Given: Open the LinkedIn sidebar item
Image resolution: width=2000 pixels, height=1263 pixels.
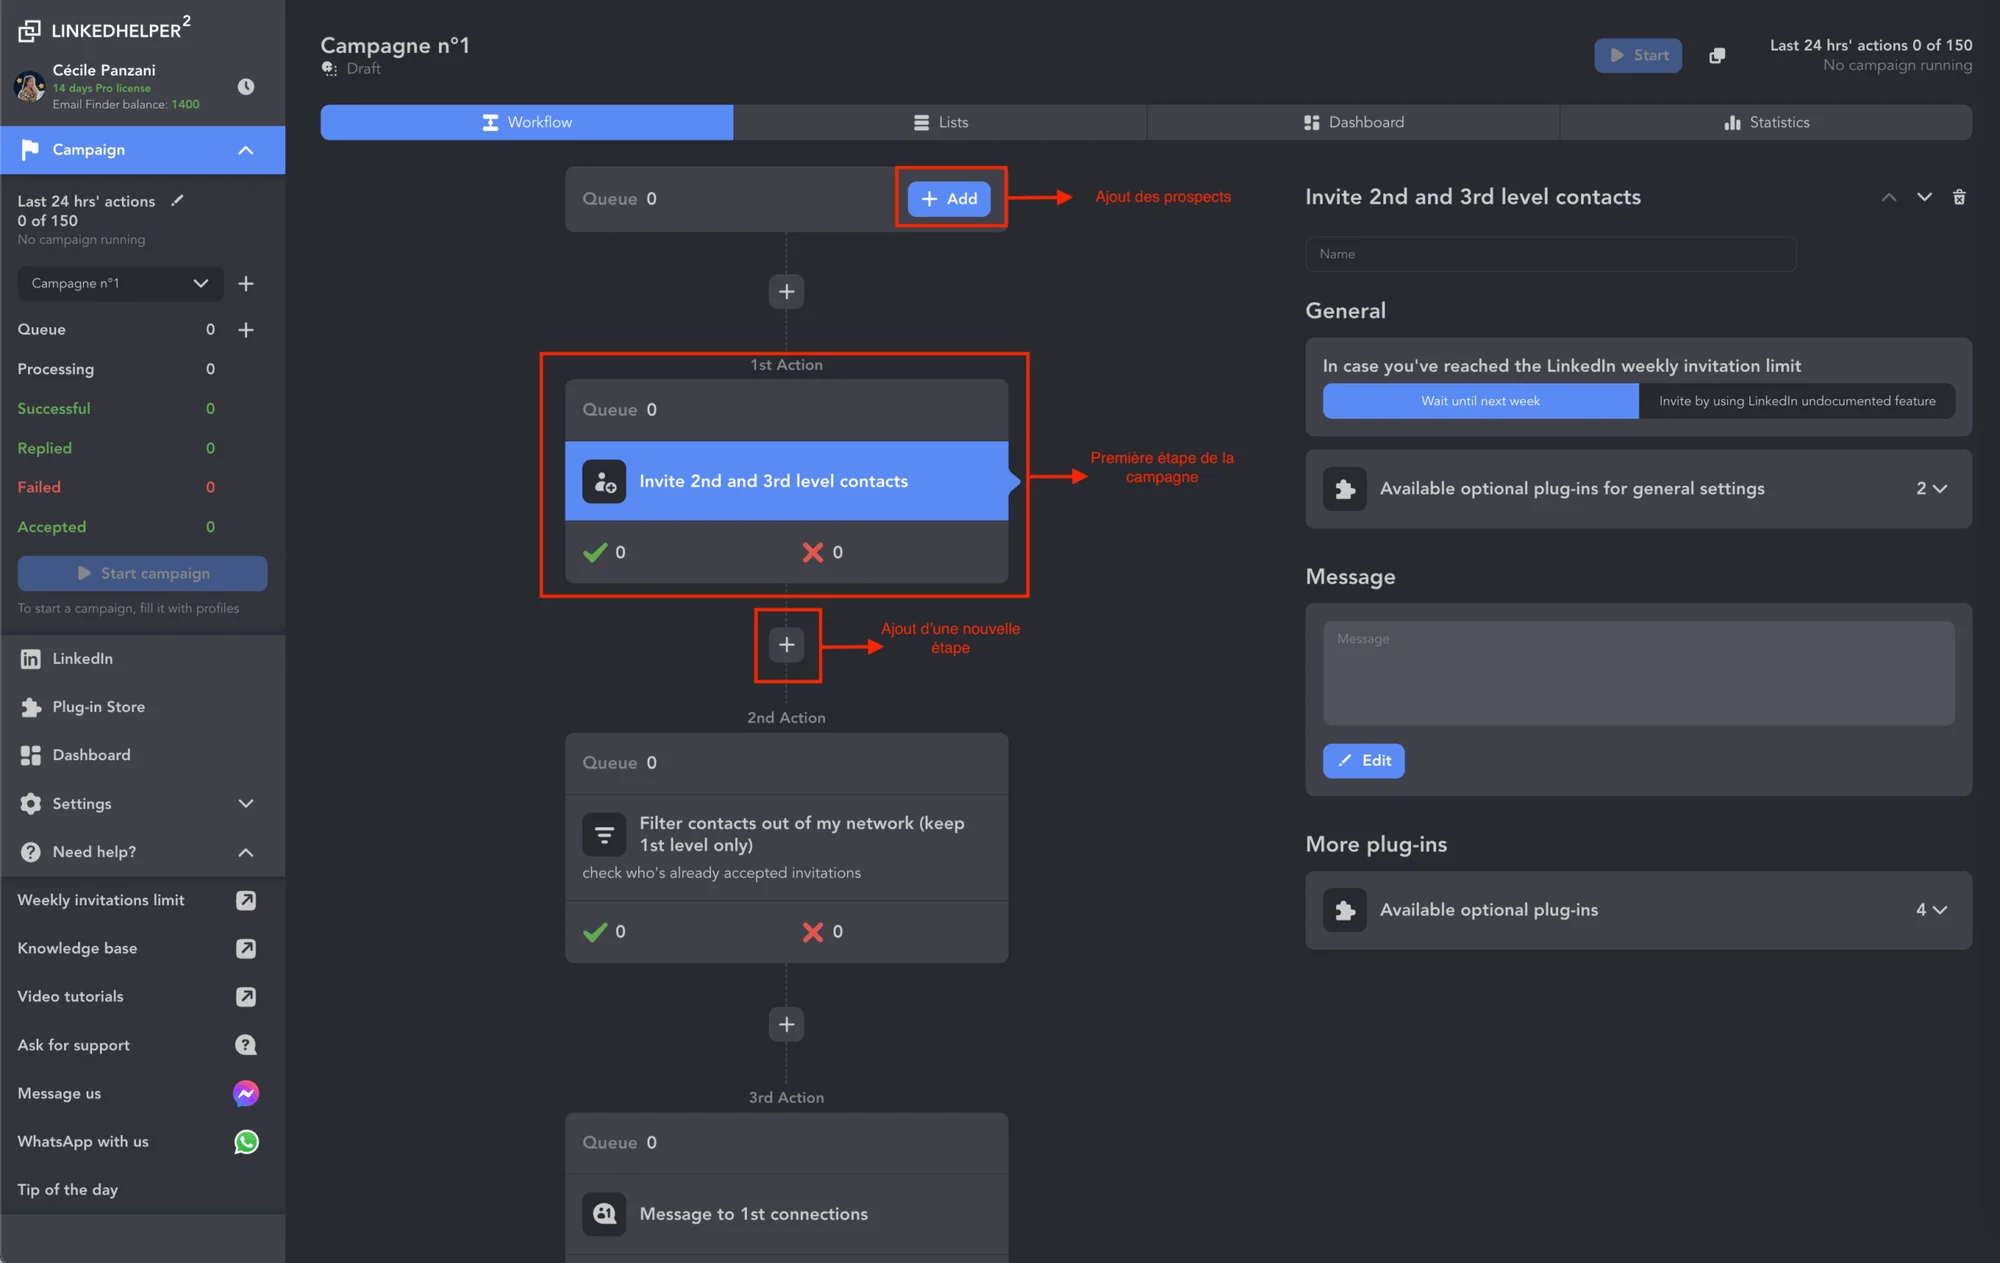Looking at the screenshot, I should pyautogui.click(x=142, y=658).
